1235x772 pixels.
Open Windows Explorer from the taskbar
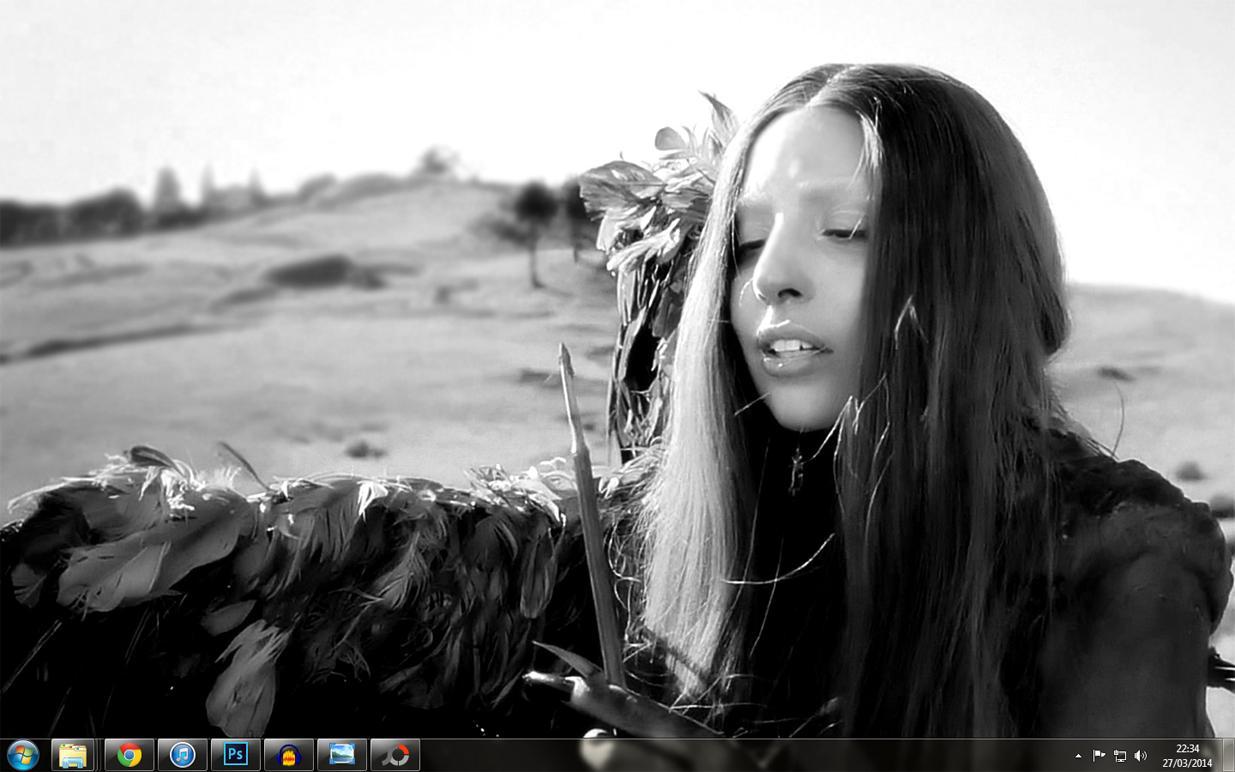pos(73,755)
